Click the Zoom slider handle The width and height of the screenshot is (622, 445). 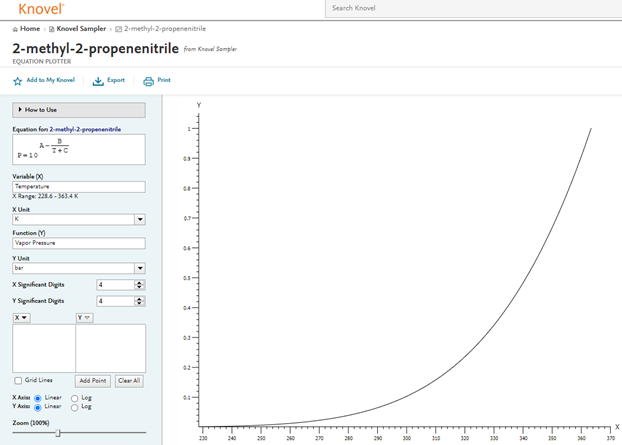click(58, 433)
